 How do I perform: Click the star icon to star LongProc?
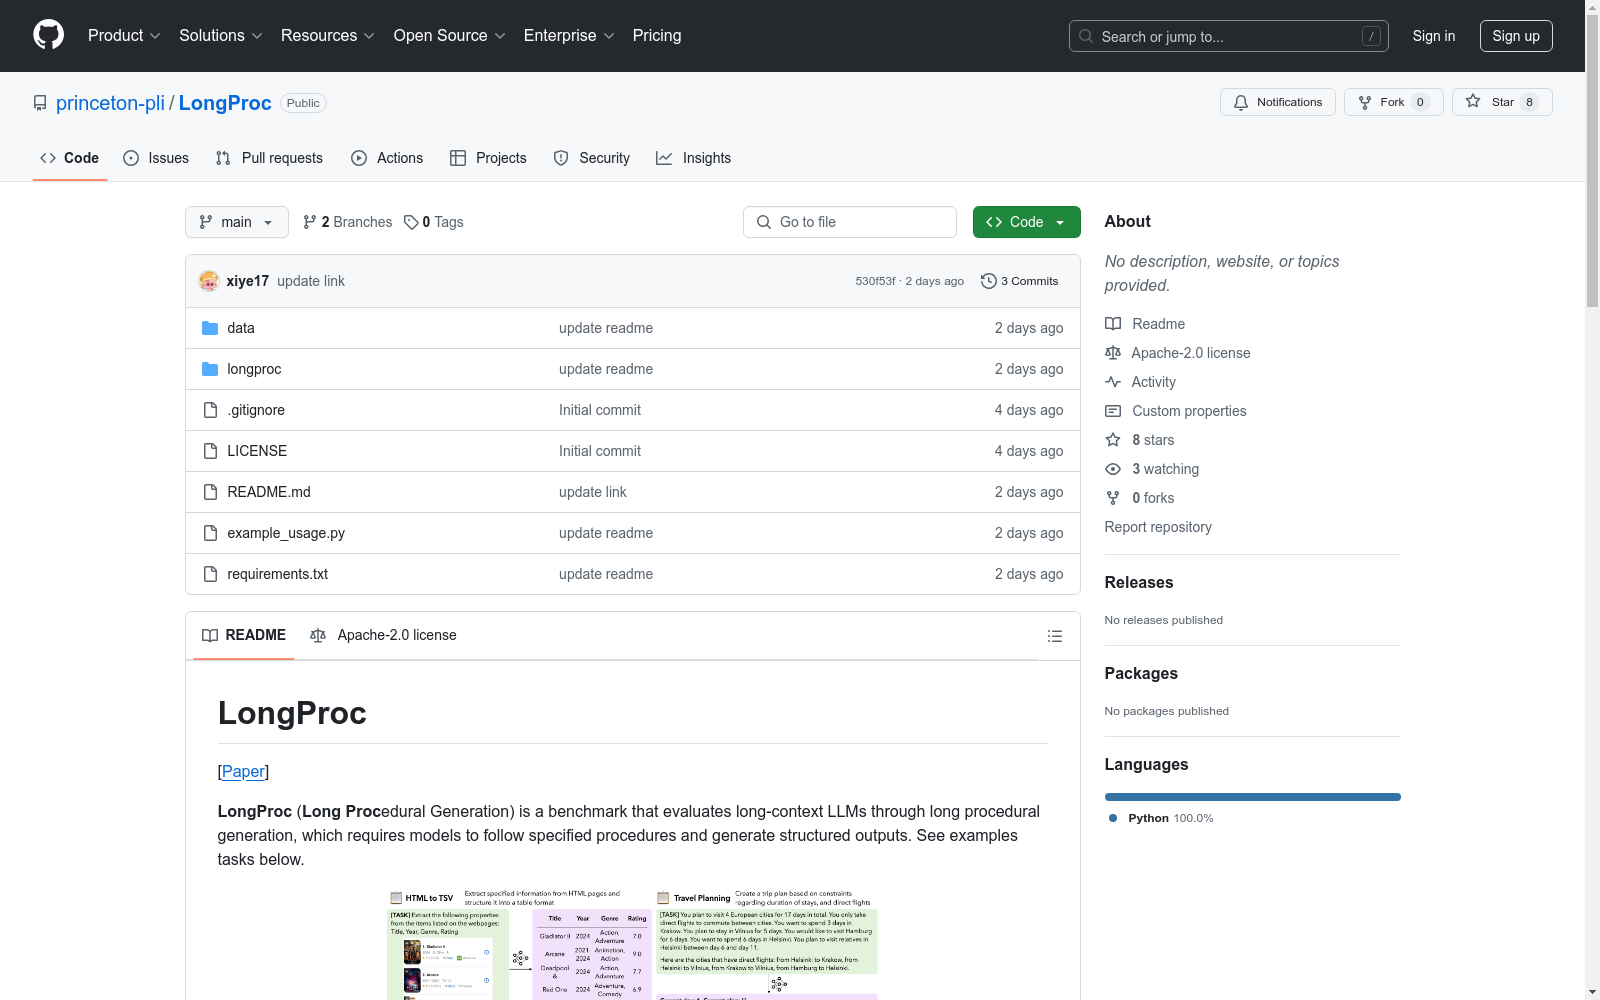(1473, 101)
